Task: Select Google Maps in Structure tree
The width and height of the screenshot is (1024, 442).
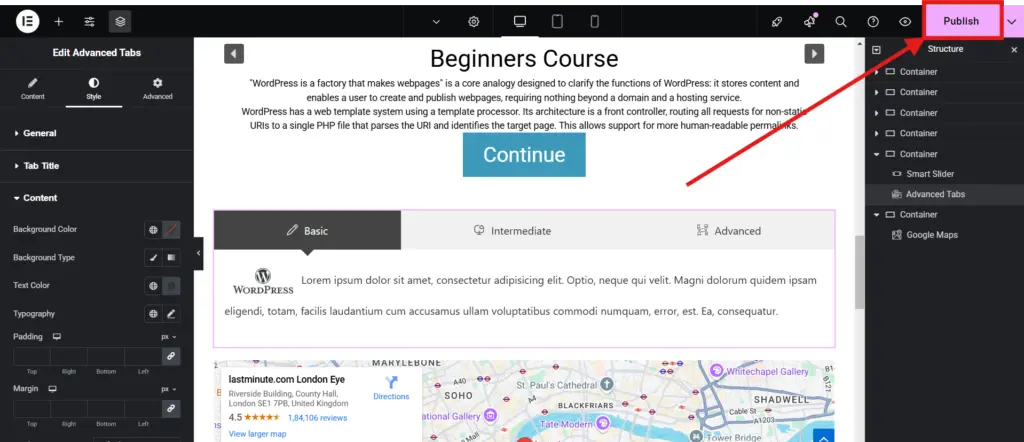Action: (931, 235)
